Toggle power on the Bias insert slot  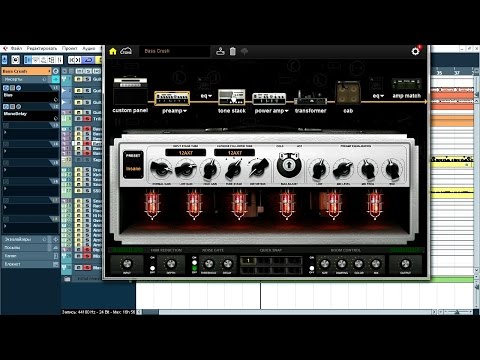pyautogui.click(x=6, y=88)
